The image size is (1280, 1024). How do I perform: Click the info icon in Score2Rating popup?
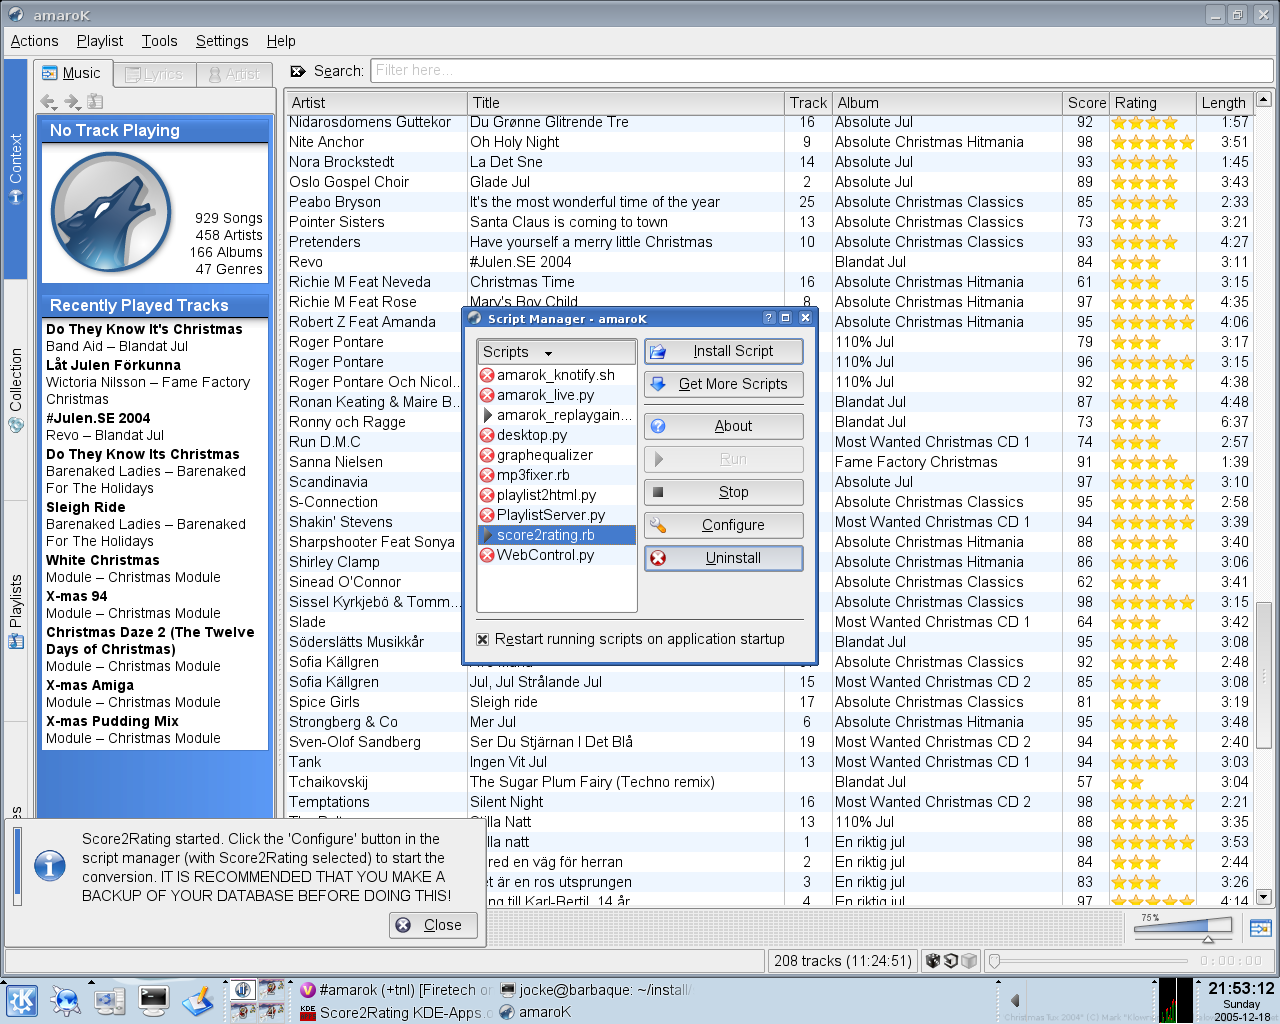coord(49,866)
